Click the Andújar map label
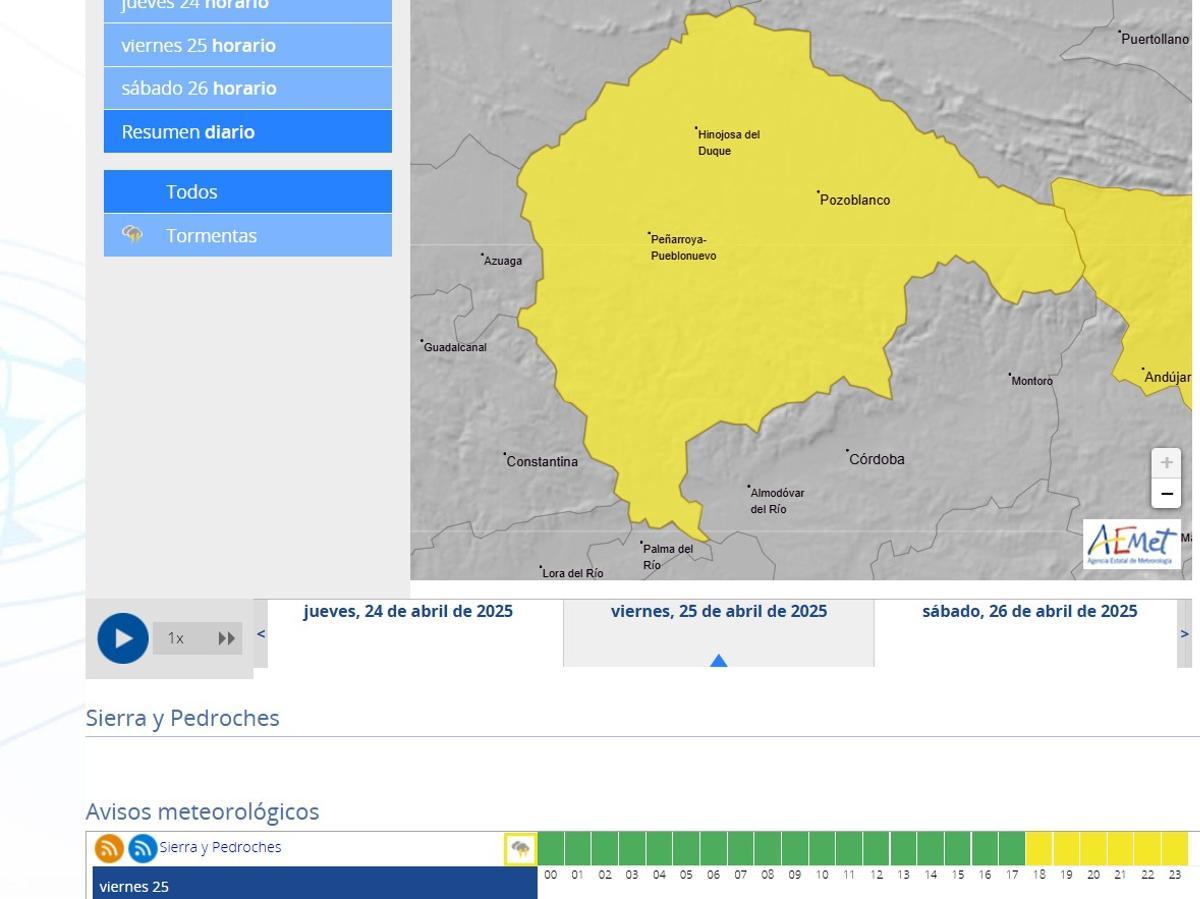 pyautogui.click(x=1167, y=377)
